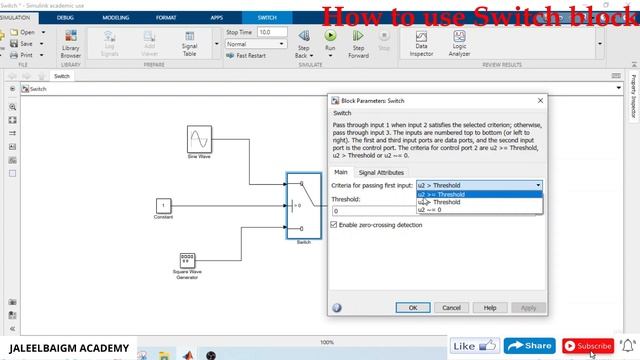The image size is (640, 360).
Task: Toggle Enable zero-crossing detection checkbox
Action: (x=334, y=225)
